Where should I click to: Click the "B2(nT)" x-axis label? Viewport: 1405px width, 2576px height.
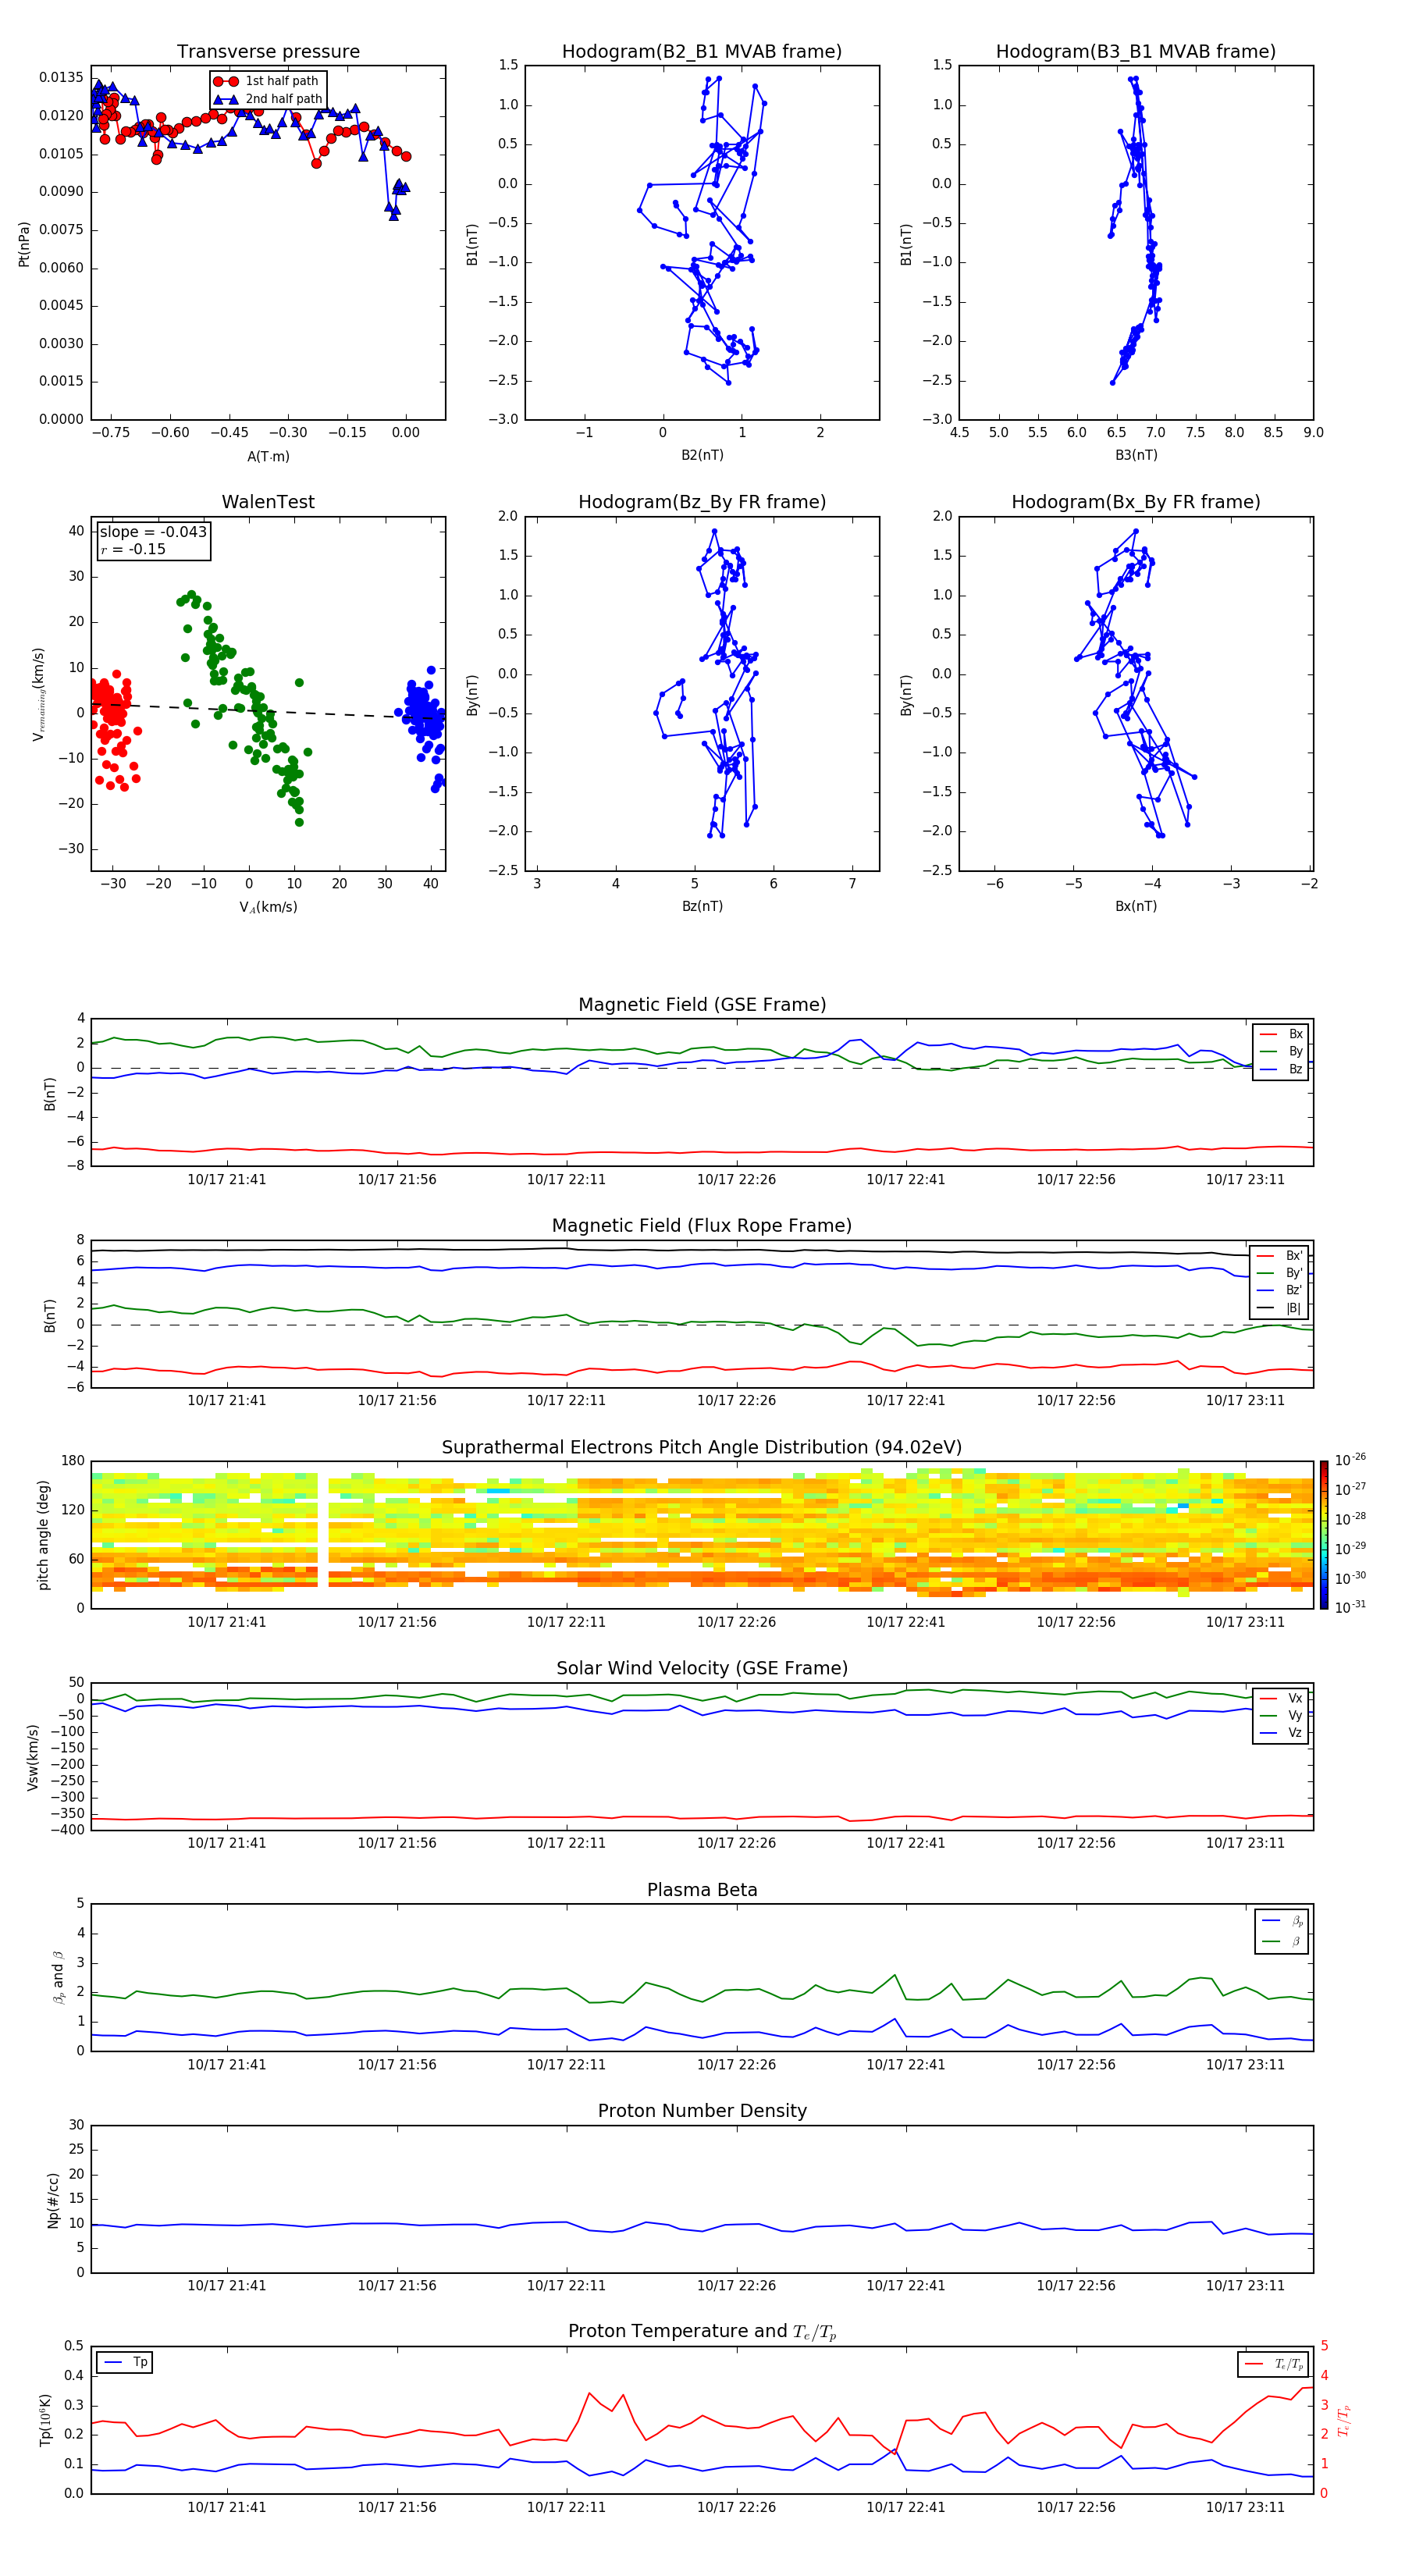pos(702,455)
